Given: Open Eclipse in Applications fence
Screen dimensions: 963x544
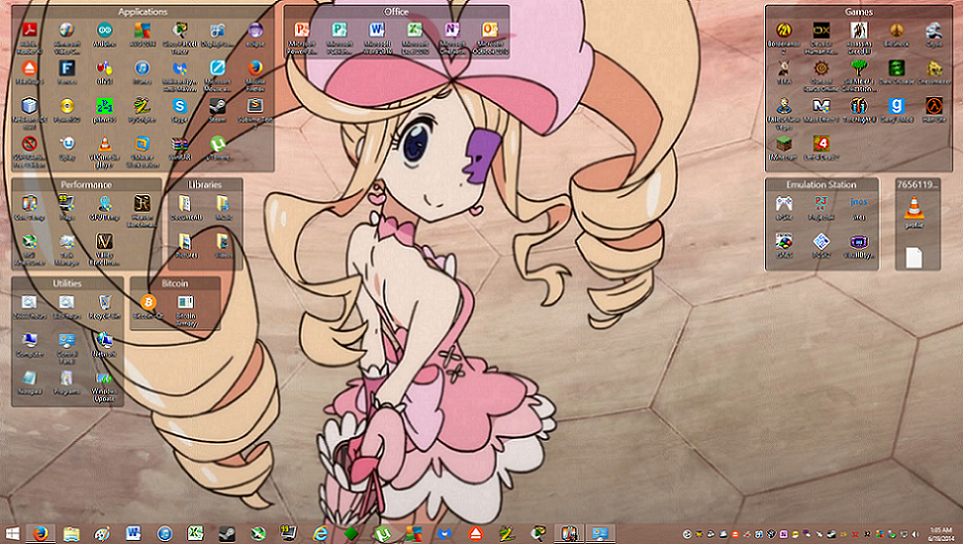Looking at the screenshot, I should tap(255, 29).
